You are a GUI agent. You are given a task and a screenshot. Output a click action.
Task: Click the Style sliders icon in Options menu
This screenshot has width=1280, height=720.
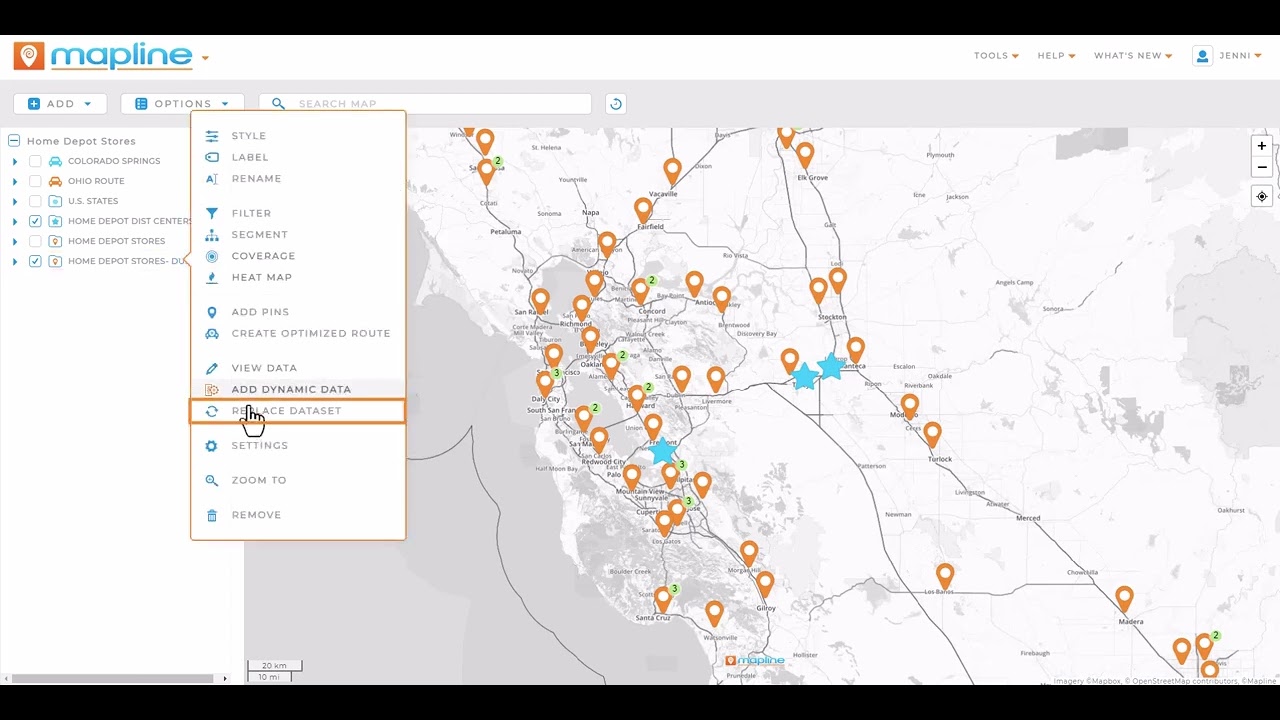[x=212, y=136]
